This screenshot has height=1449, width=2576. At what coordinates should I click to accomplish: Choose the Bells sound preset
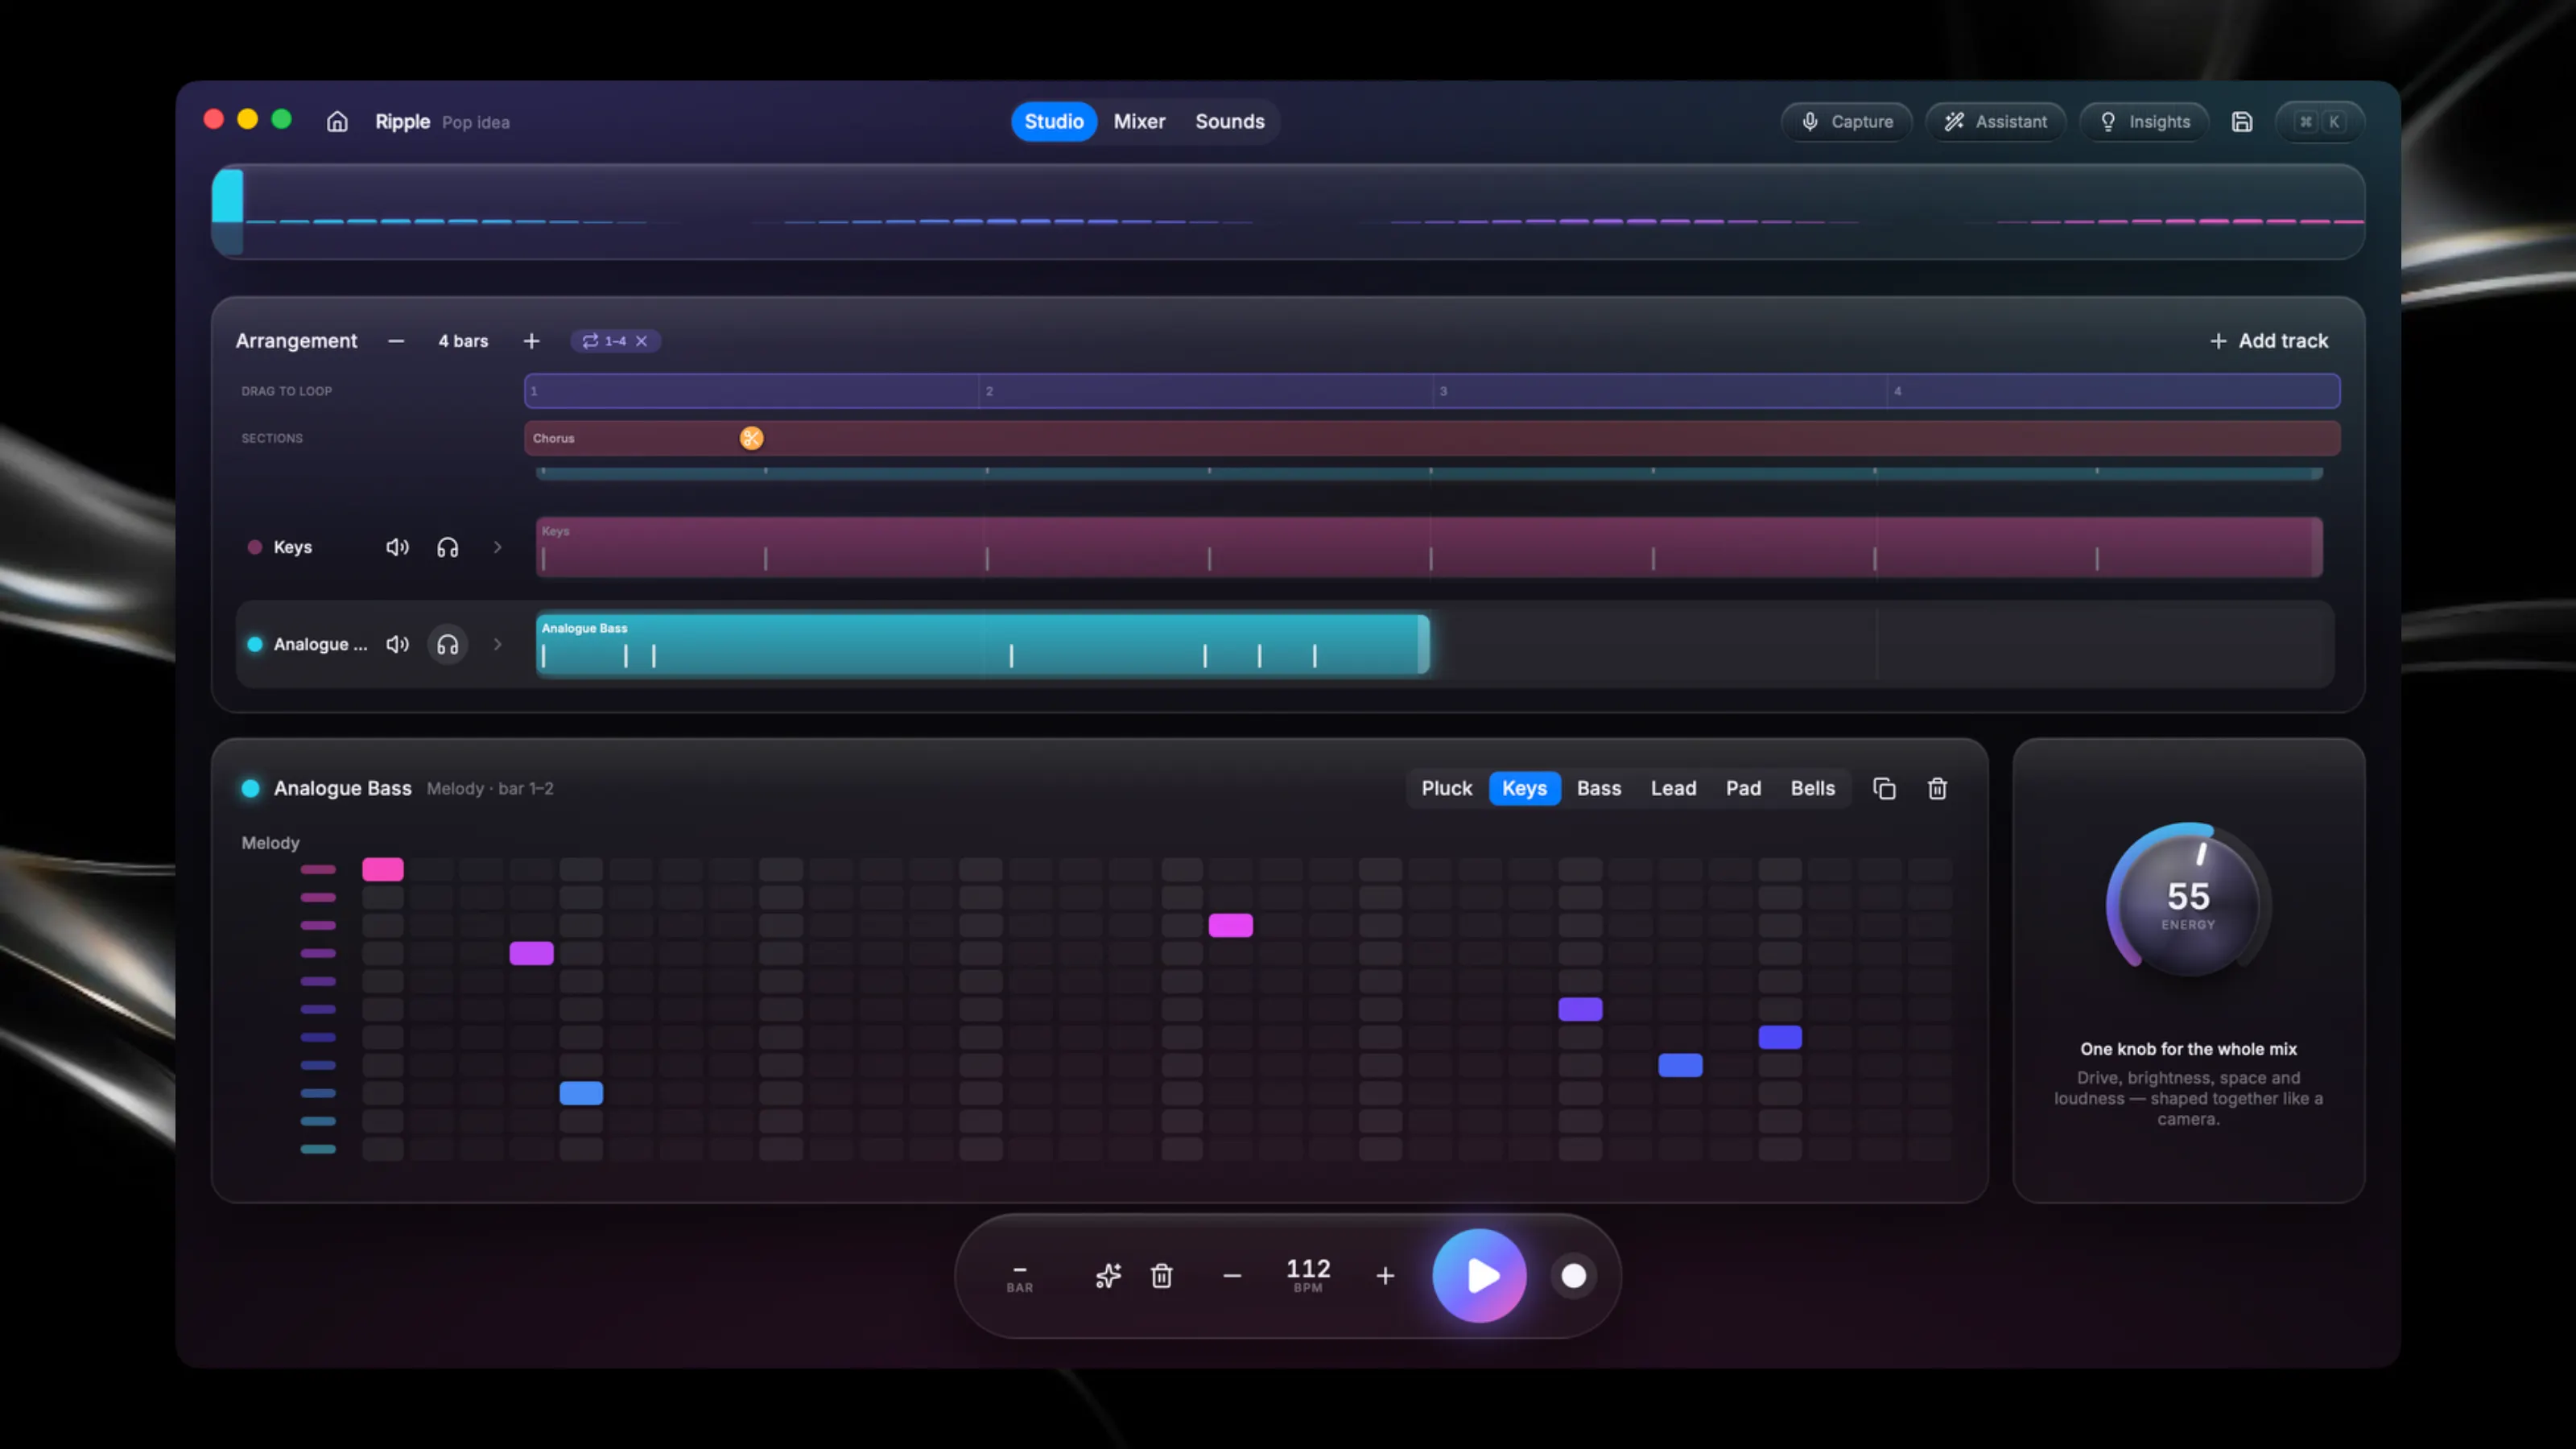[1812, 788]
